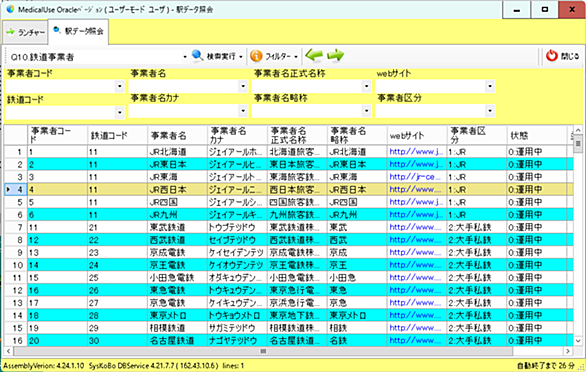Click the horizontal scrollbar thumb
Screen dimensions: 586x372
pyautogui.click(x=263, y=351)
